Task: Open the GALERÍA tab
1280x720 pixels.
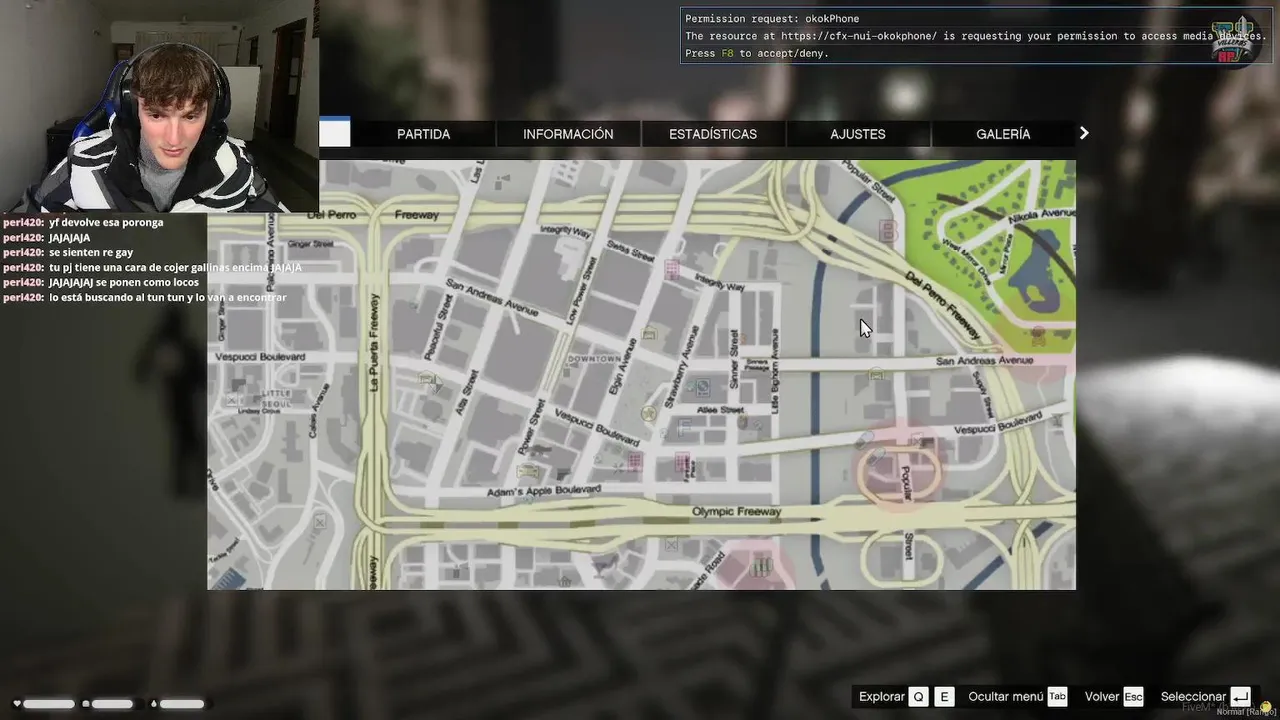Action: click(1003, 134)
